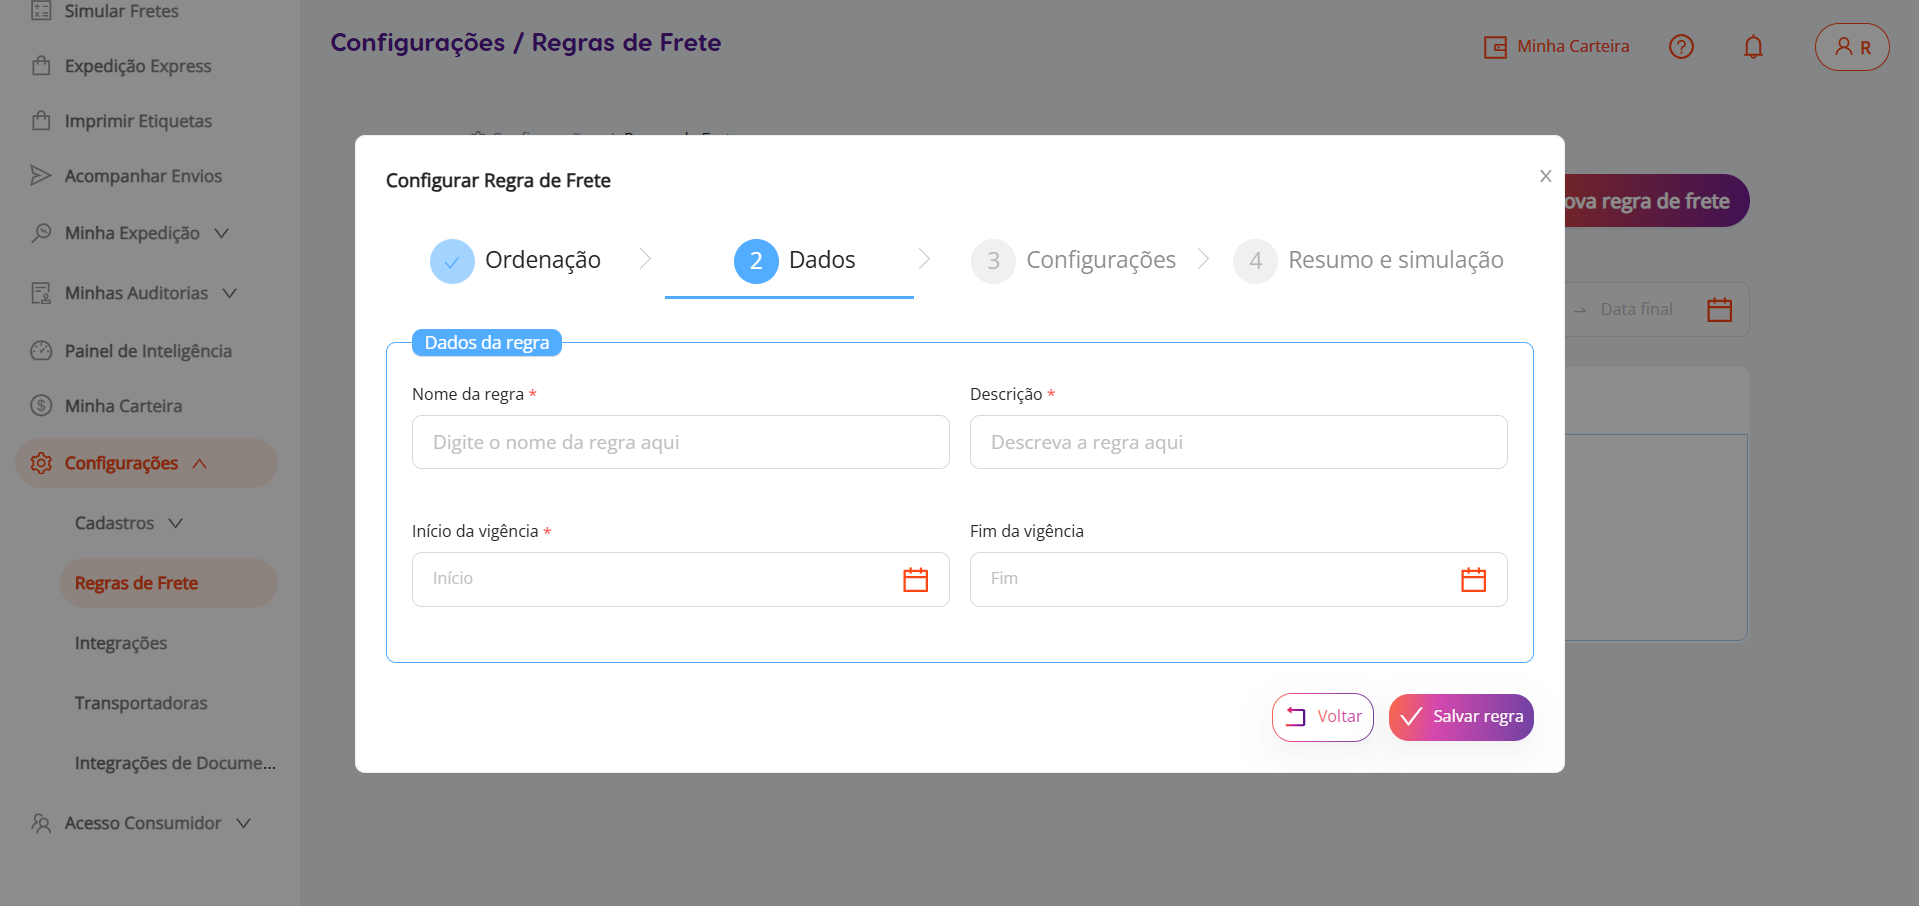The height and width of the screenshot is (906, 1919).
Task: Click the Configurações gear icon in sidebar
Action: [x=41, y=463]
